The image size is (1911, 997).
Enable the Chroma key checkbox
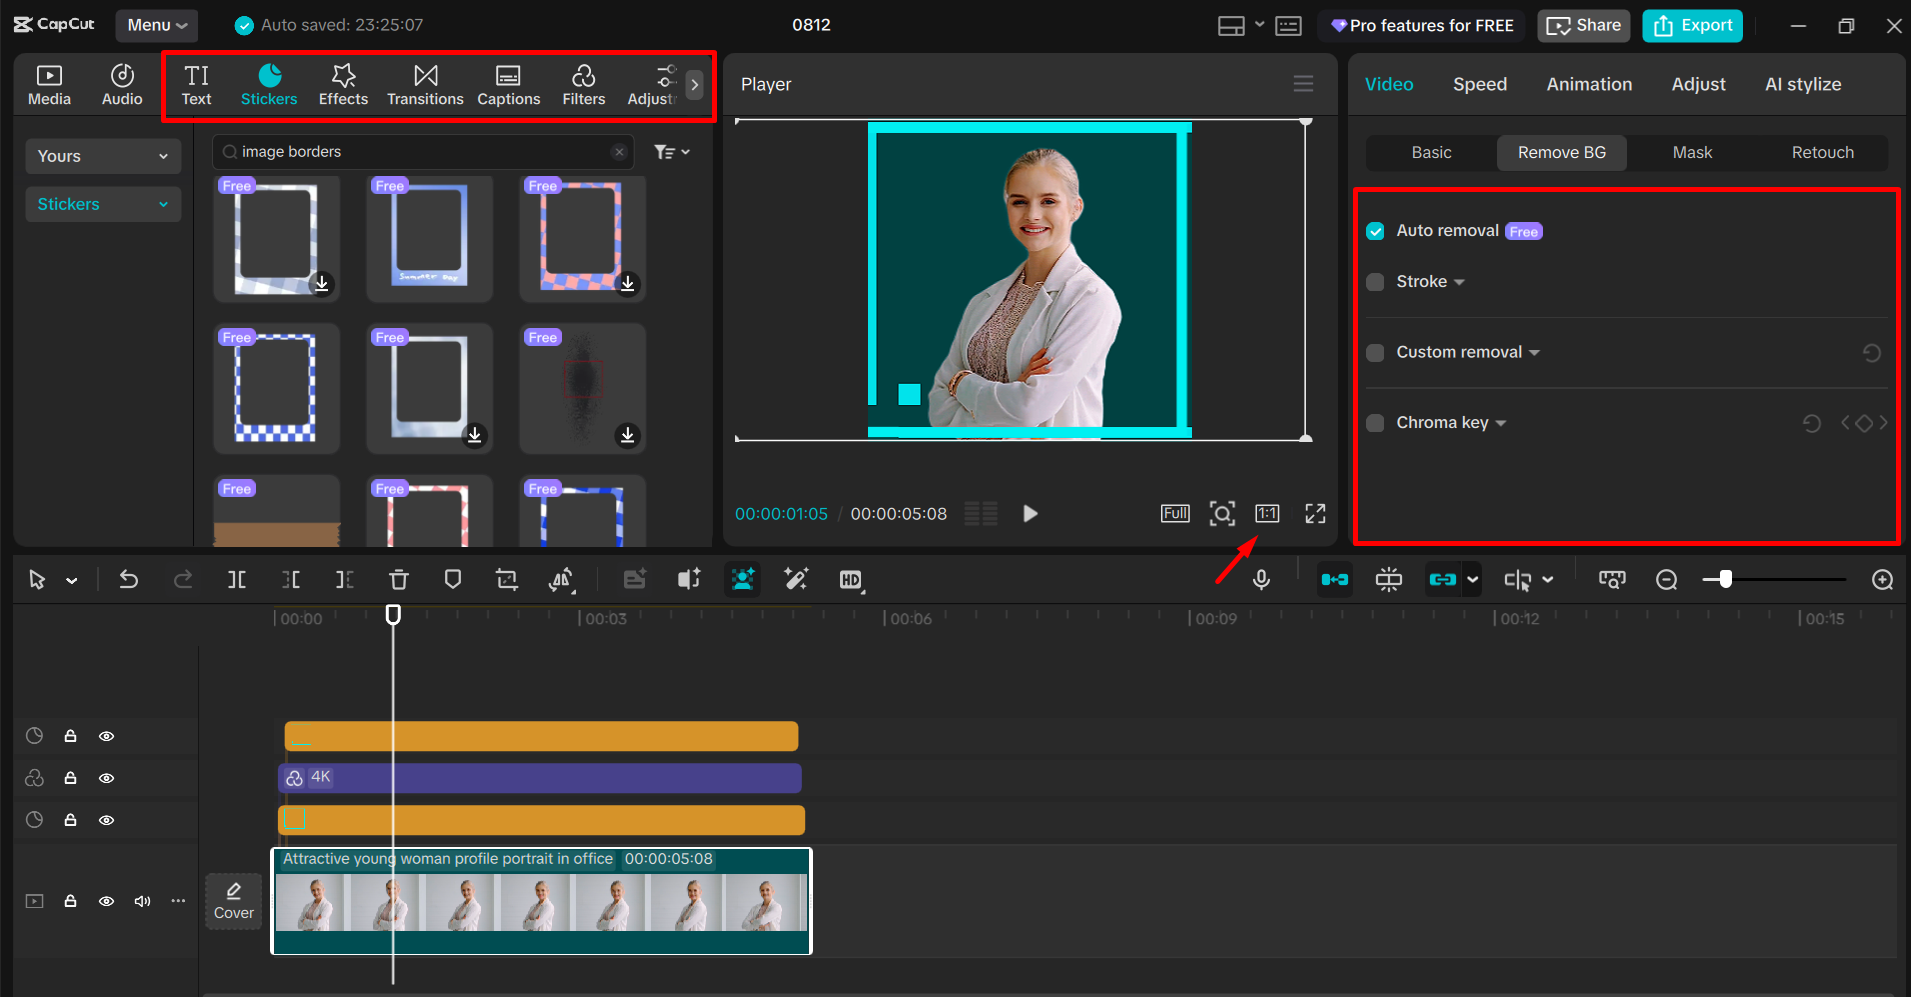point(1375,422)
